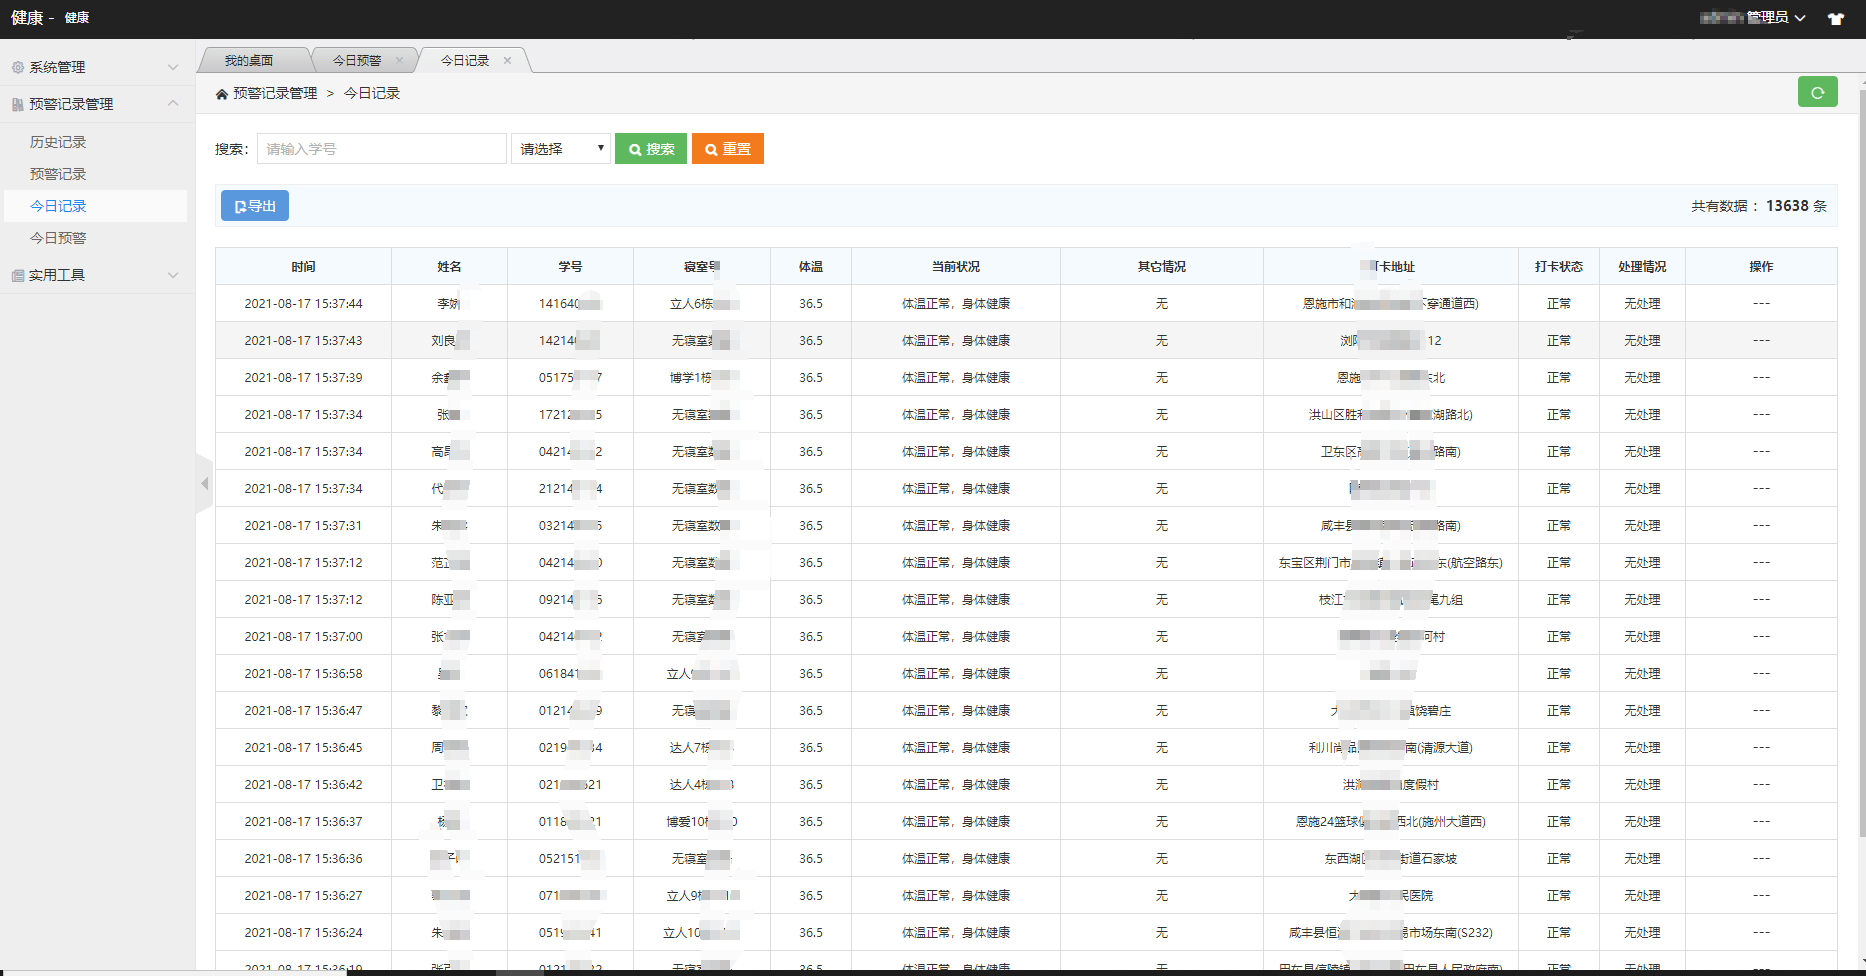1866x976 pixels.
Task: Close the 今日预警 tab
Action: (x=400, y=60)
